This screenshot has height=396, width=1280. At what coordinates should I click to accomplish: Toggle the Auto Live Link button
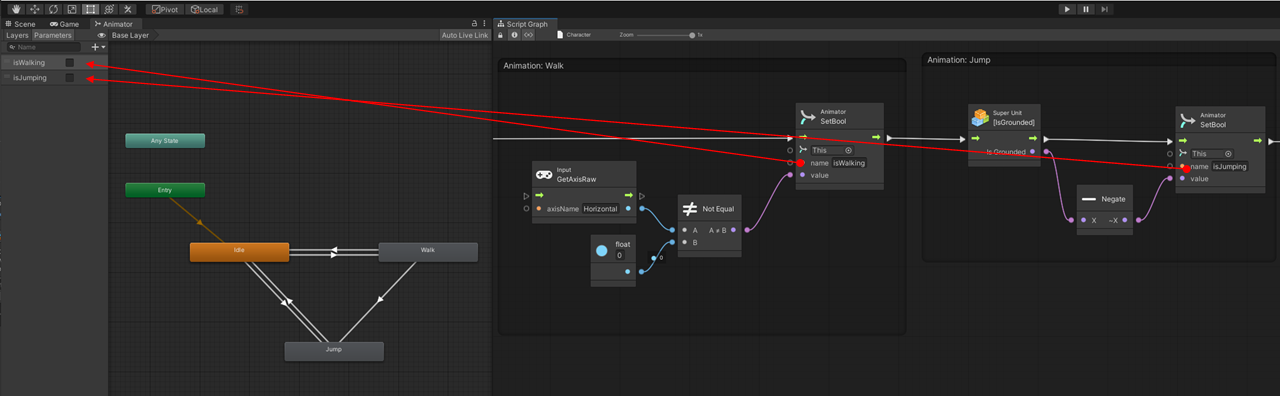[465, 35]
